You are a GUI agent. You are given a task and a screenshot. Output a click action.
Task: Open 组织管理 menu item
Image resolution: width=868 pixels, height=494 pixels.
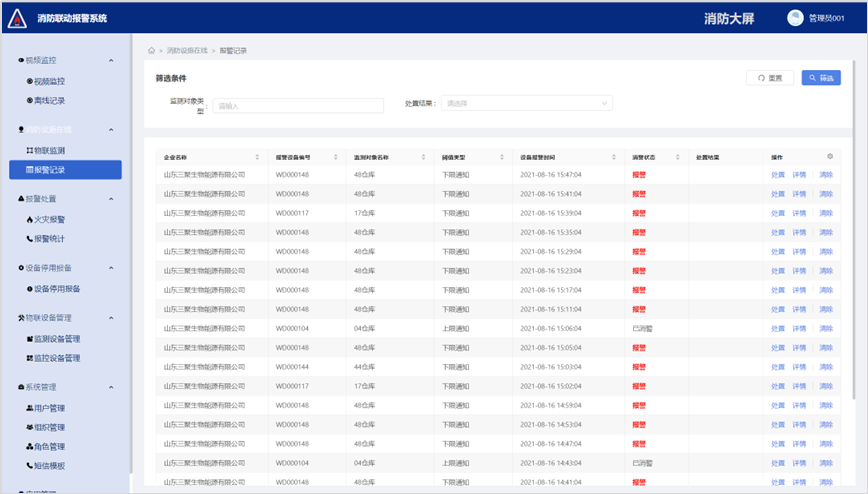46,428
